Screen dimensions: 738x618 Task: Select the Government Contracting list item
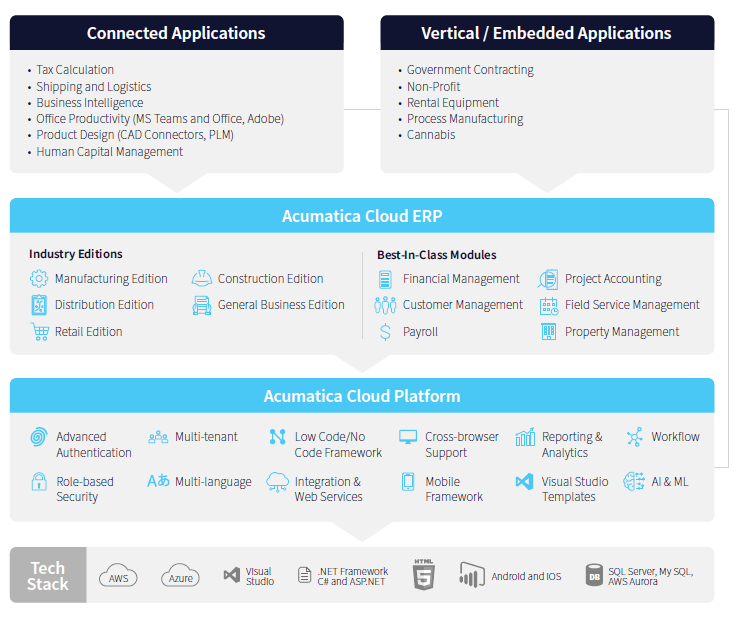(470, 70)
